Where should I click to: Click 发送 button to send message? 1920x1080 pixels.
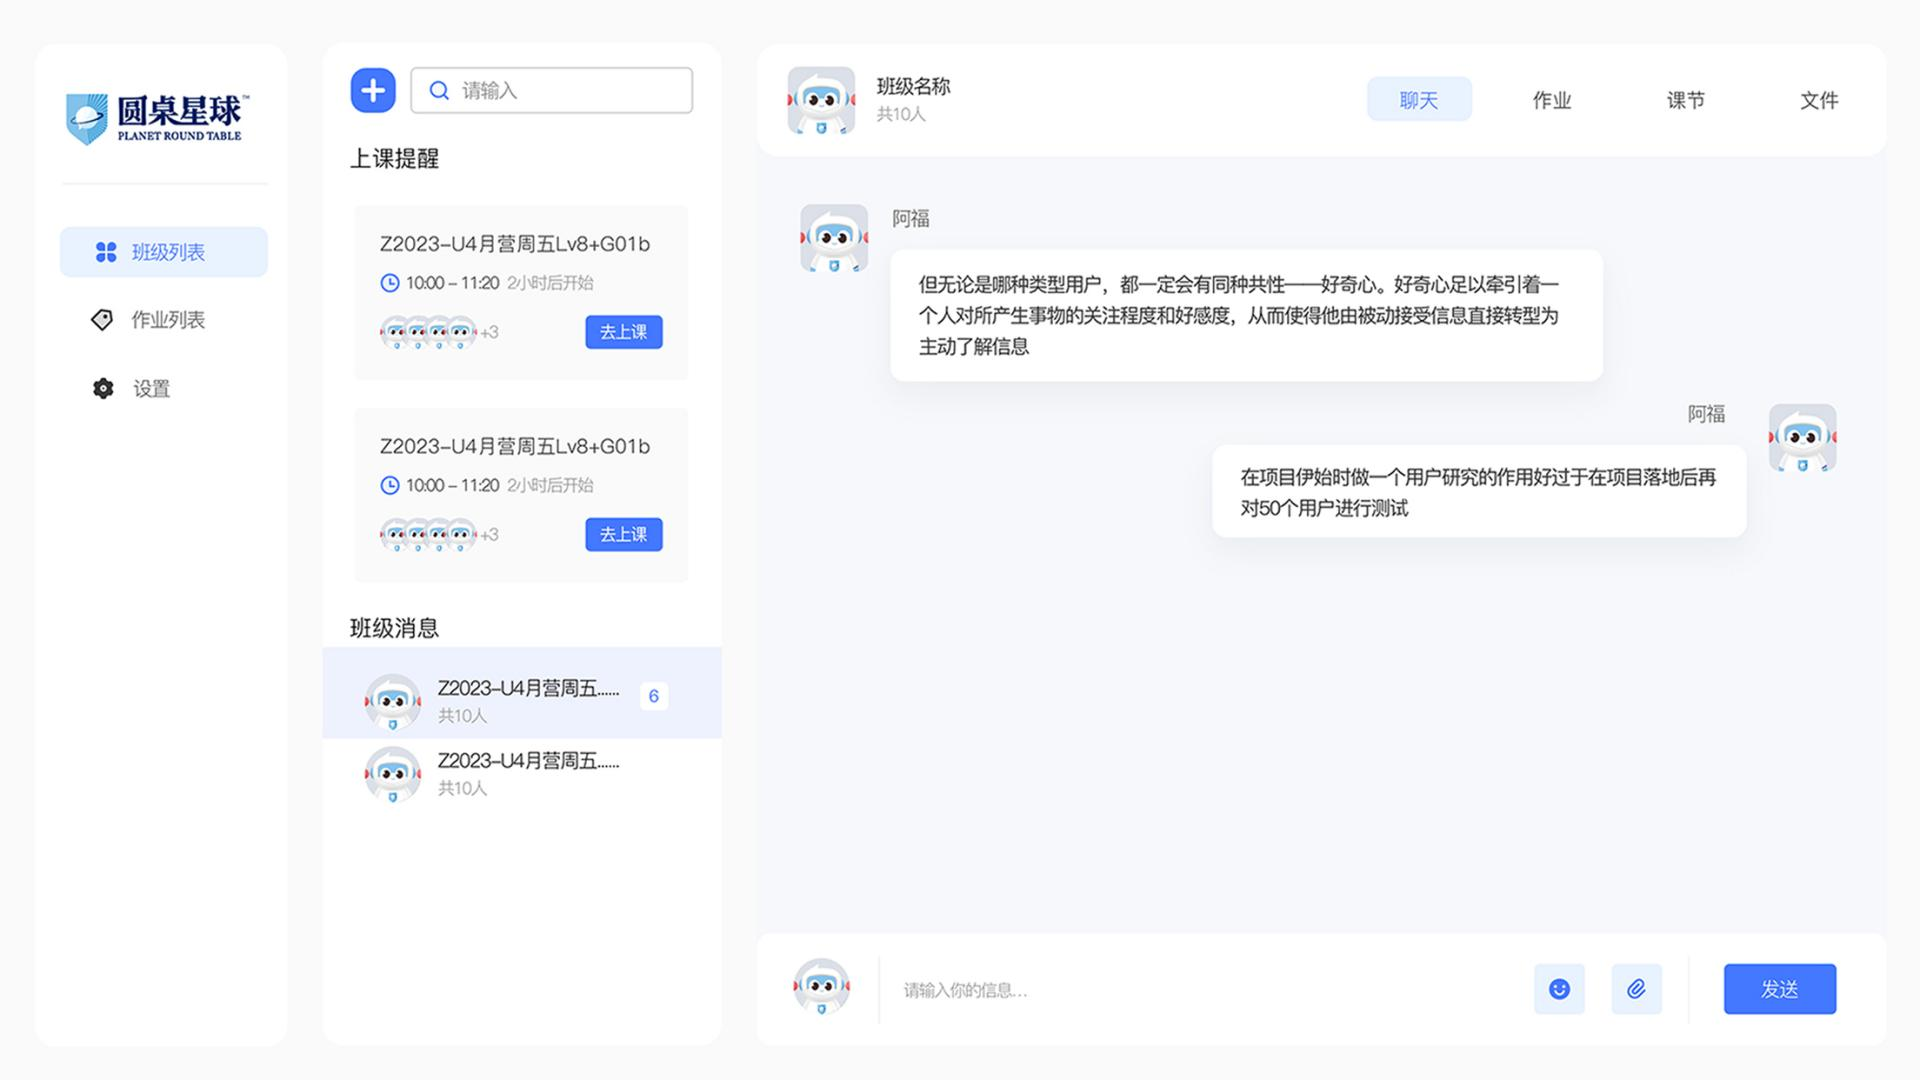coord(1780,988)
